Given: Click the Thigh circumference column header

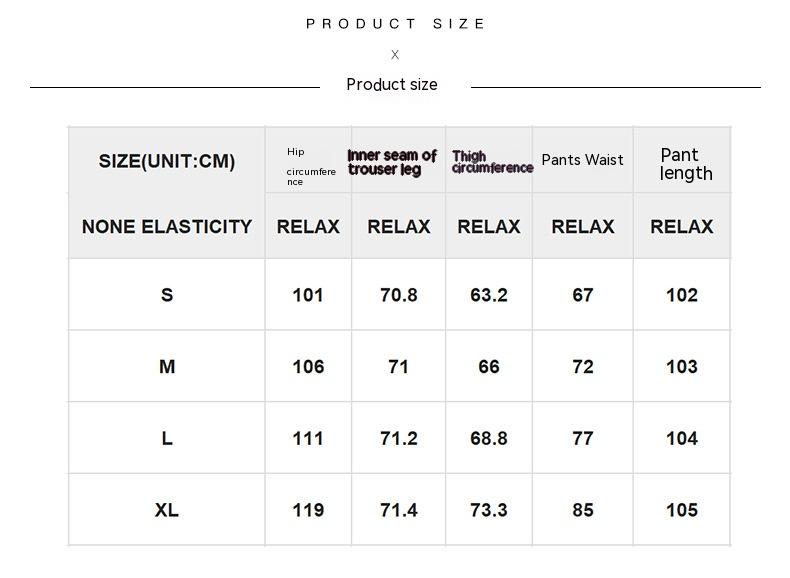Looking at the screenshot, I should tap(491, 162).
